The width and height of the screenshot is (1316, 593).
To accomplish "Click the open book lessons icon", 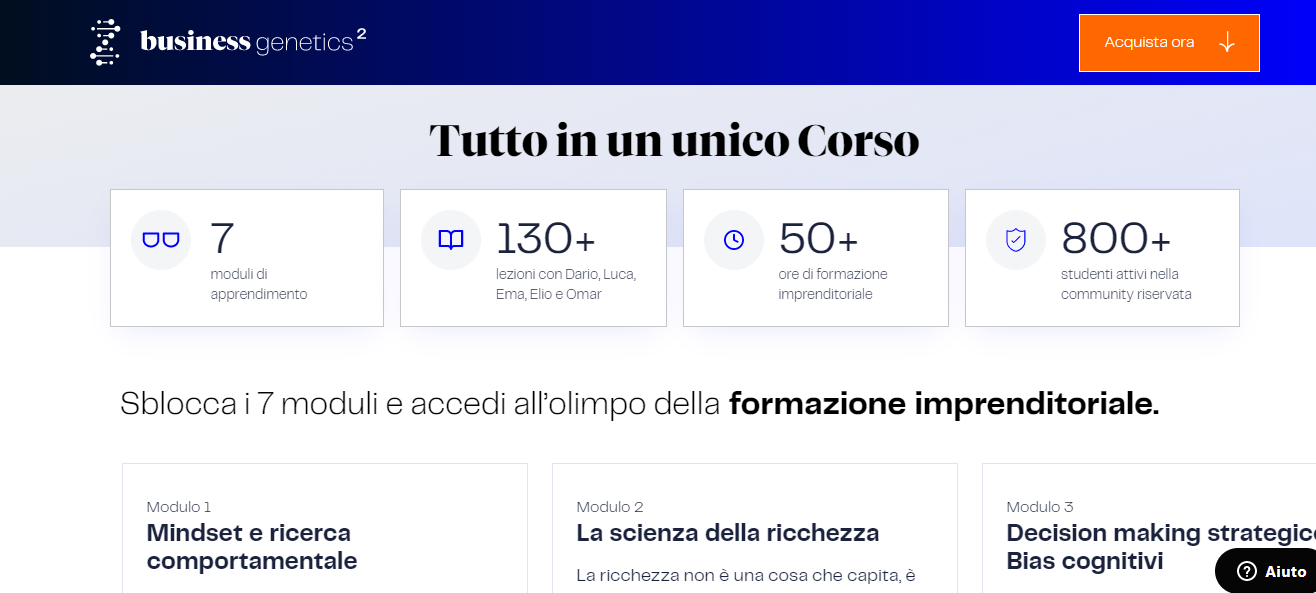I will tap(451, 240).
